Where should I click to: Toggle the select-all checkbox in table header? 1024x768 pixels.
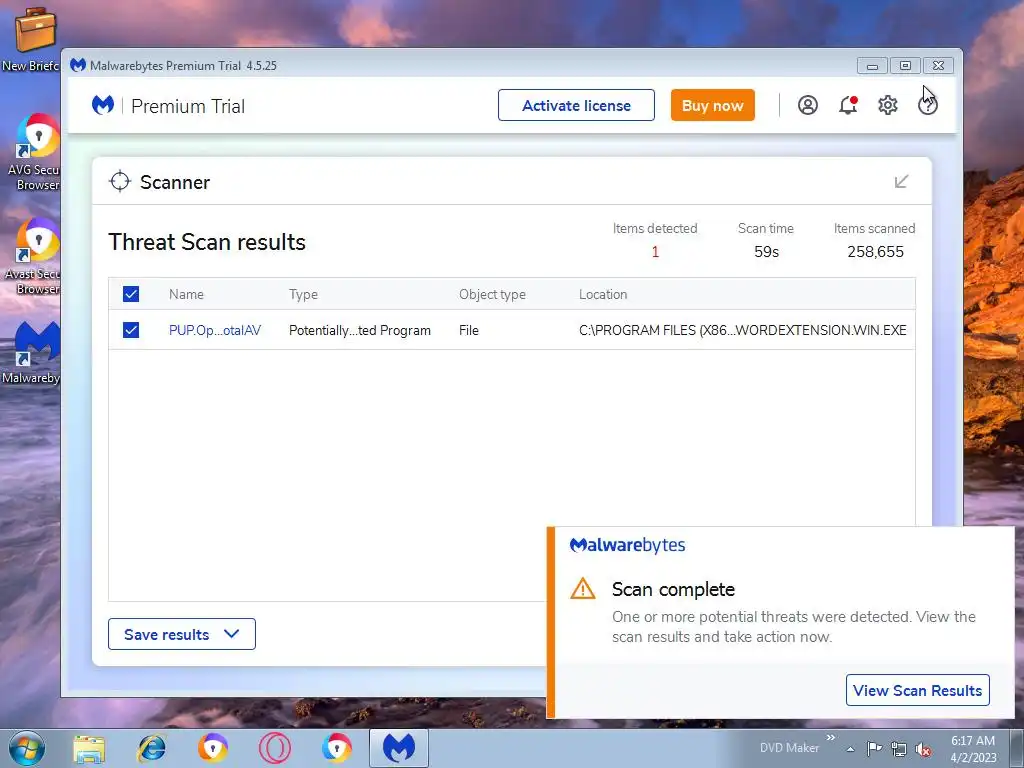coord(131,294)
